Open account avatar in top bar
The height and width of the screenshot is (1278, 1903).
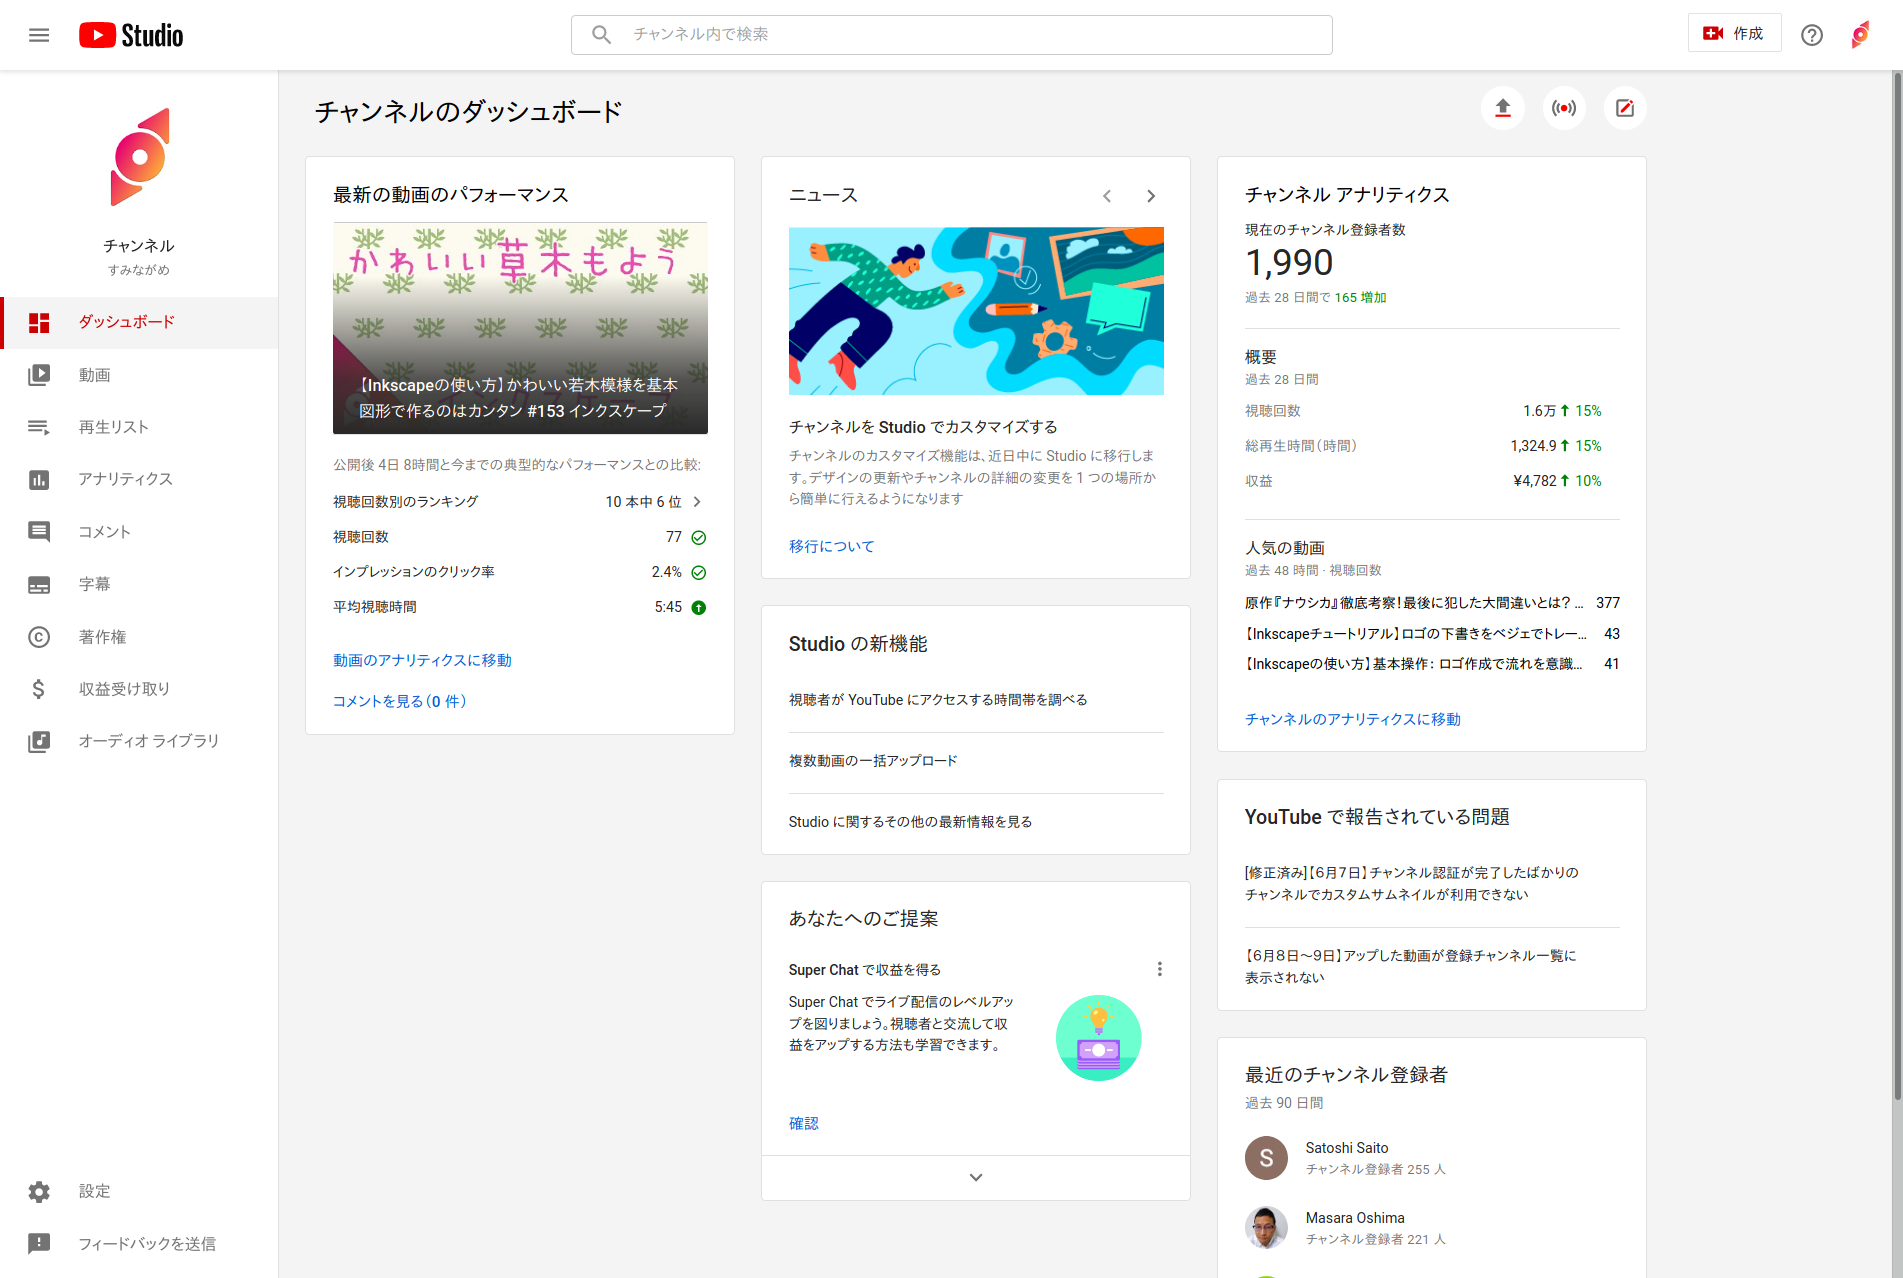point(1860,35)
